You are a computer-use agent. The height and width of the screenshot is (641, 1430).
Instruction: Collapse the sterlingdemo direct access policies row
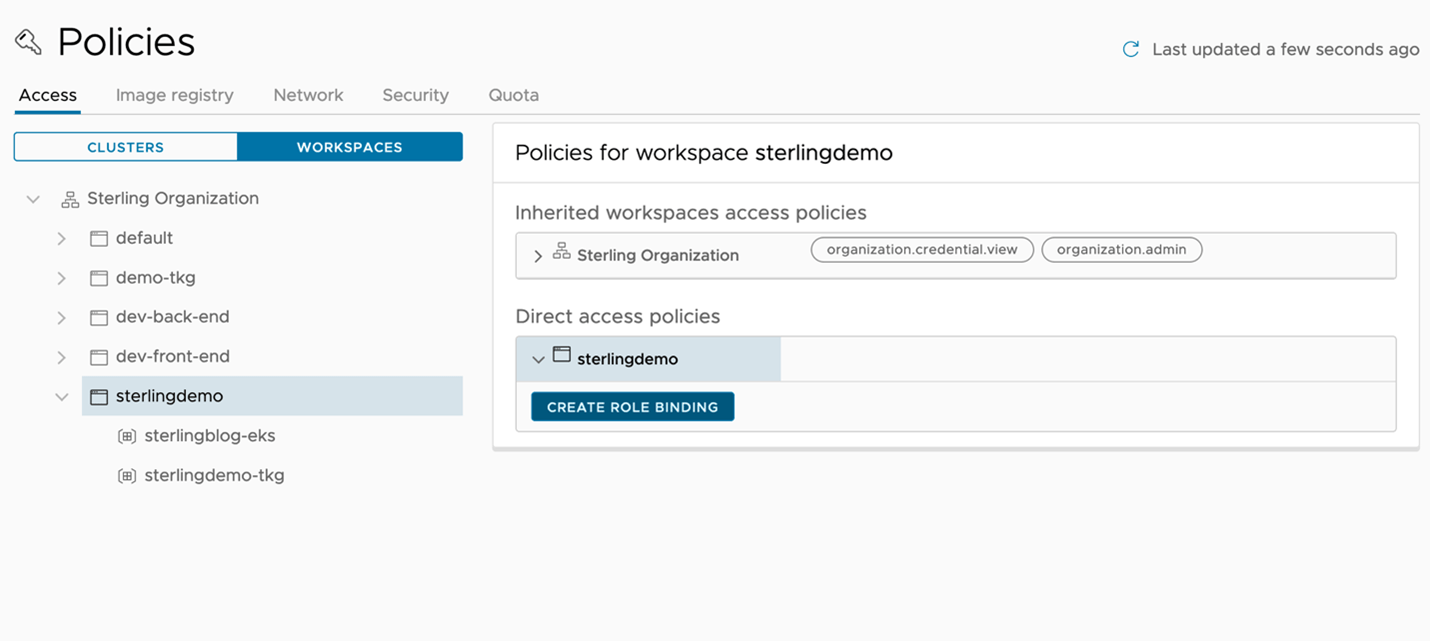click(x=538, y=360)
